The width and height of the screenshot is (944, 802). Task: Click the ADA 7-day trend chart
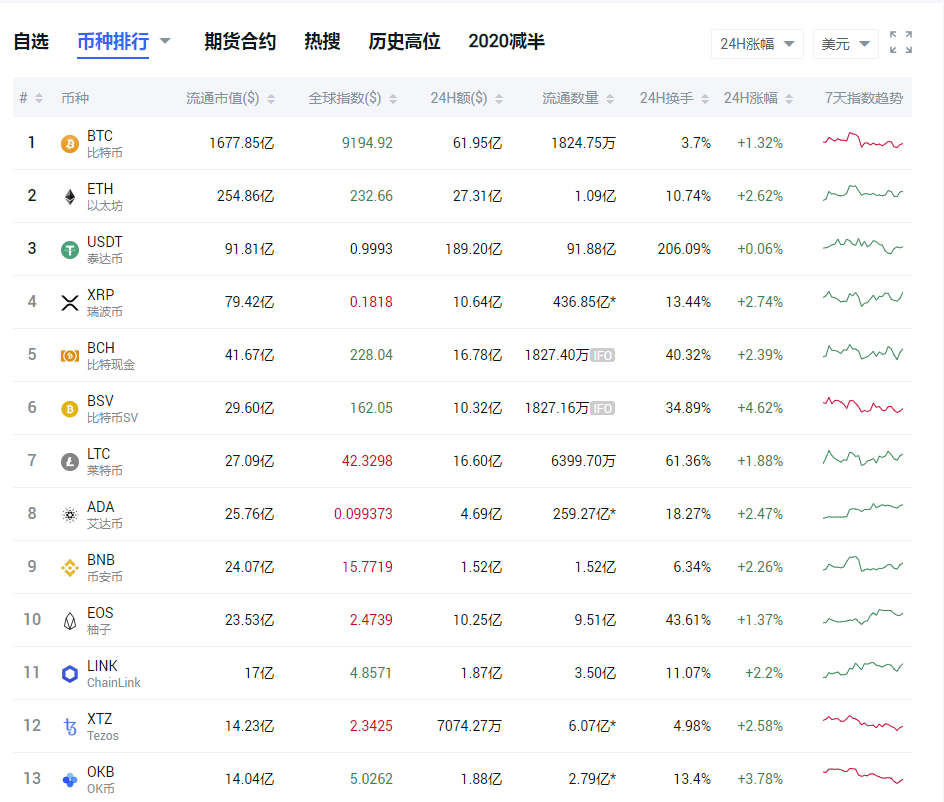[x=863, y=511]
